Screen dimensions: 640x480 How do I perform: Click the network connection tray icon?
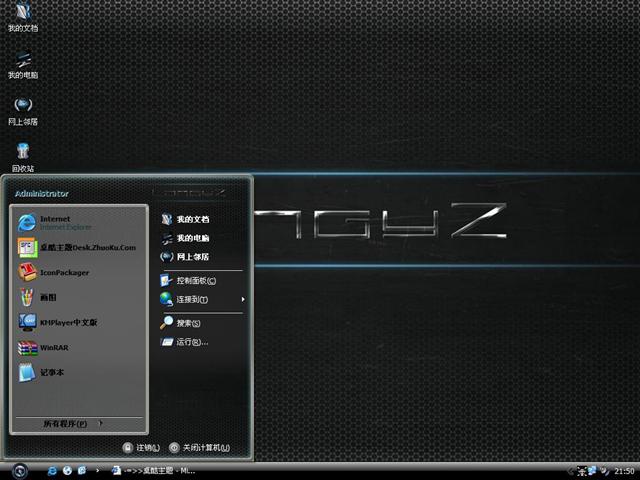(x=591, y=471)
